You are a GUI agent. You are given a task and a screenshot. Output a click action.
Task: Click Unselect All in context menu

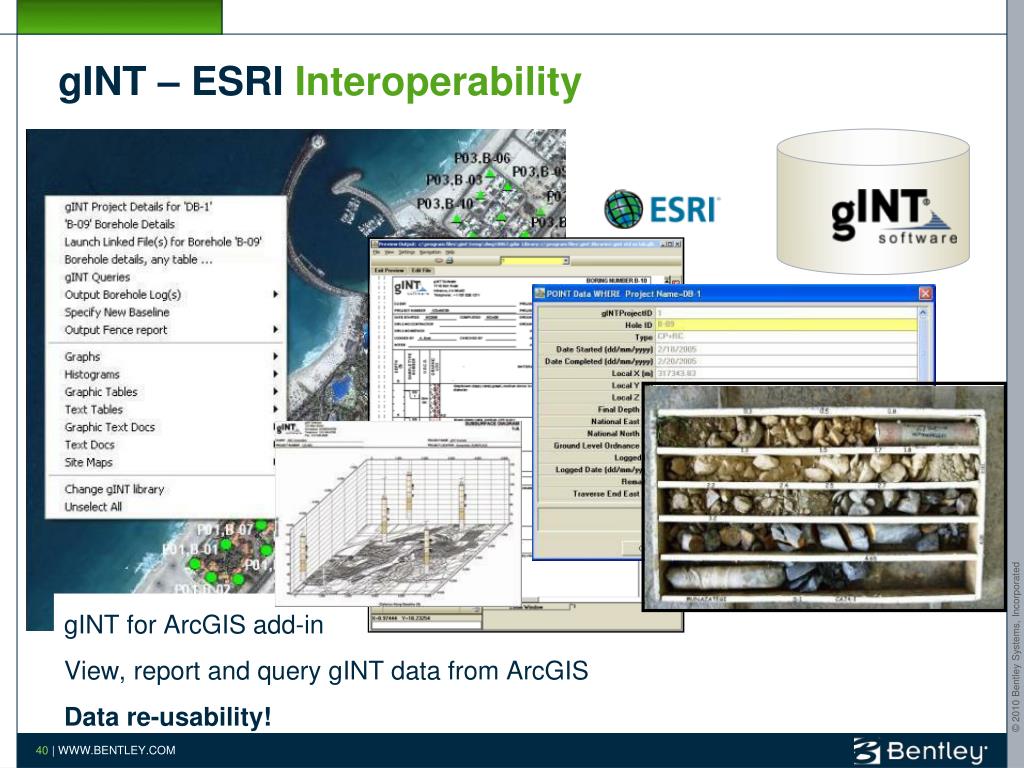click(93, 507)
